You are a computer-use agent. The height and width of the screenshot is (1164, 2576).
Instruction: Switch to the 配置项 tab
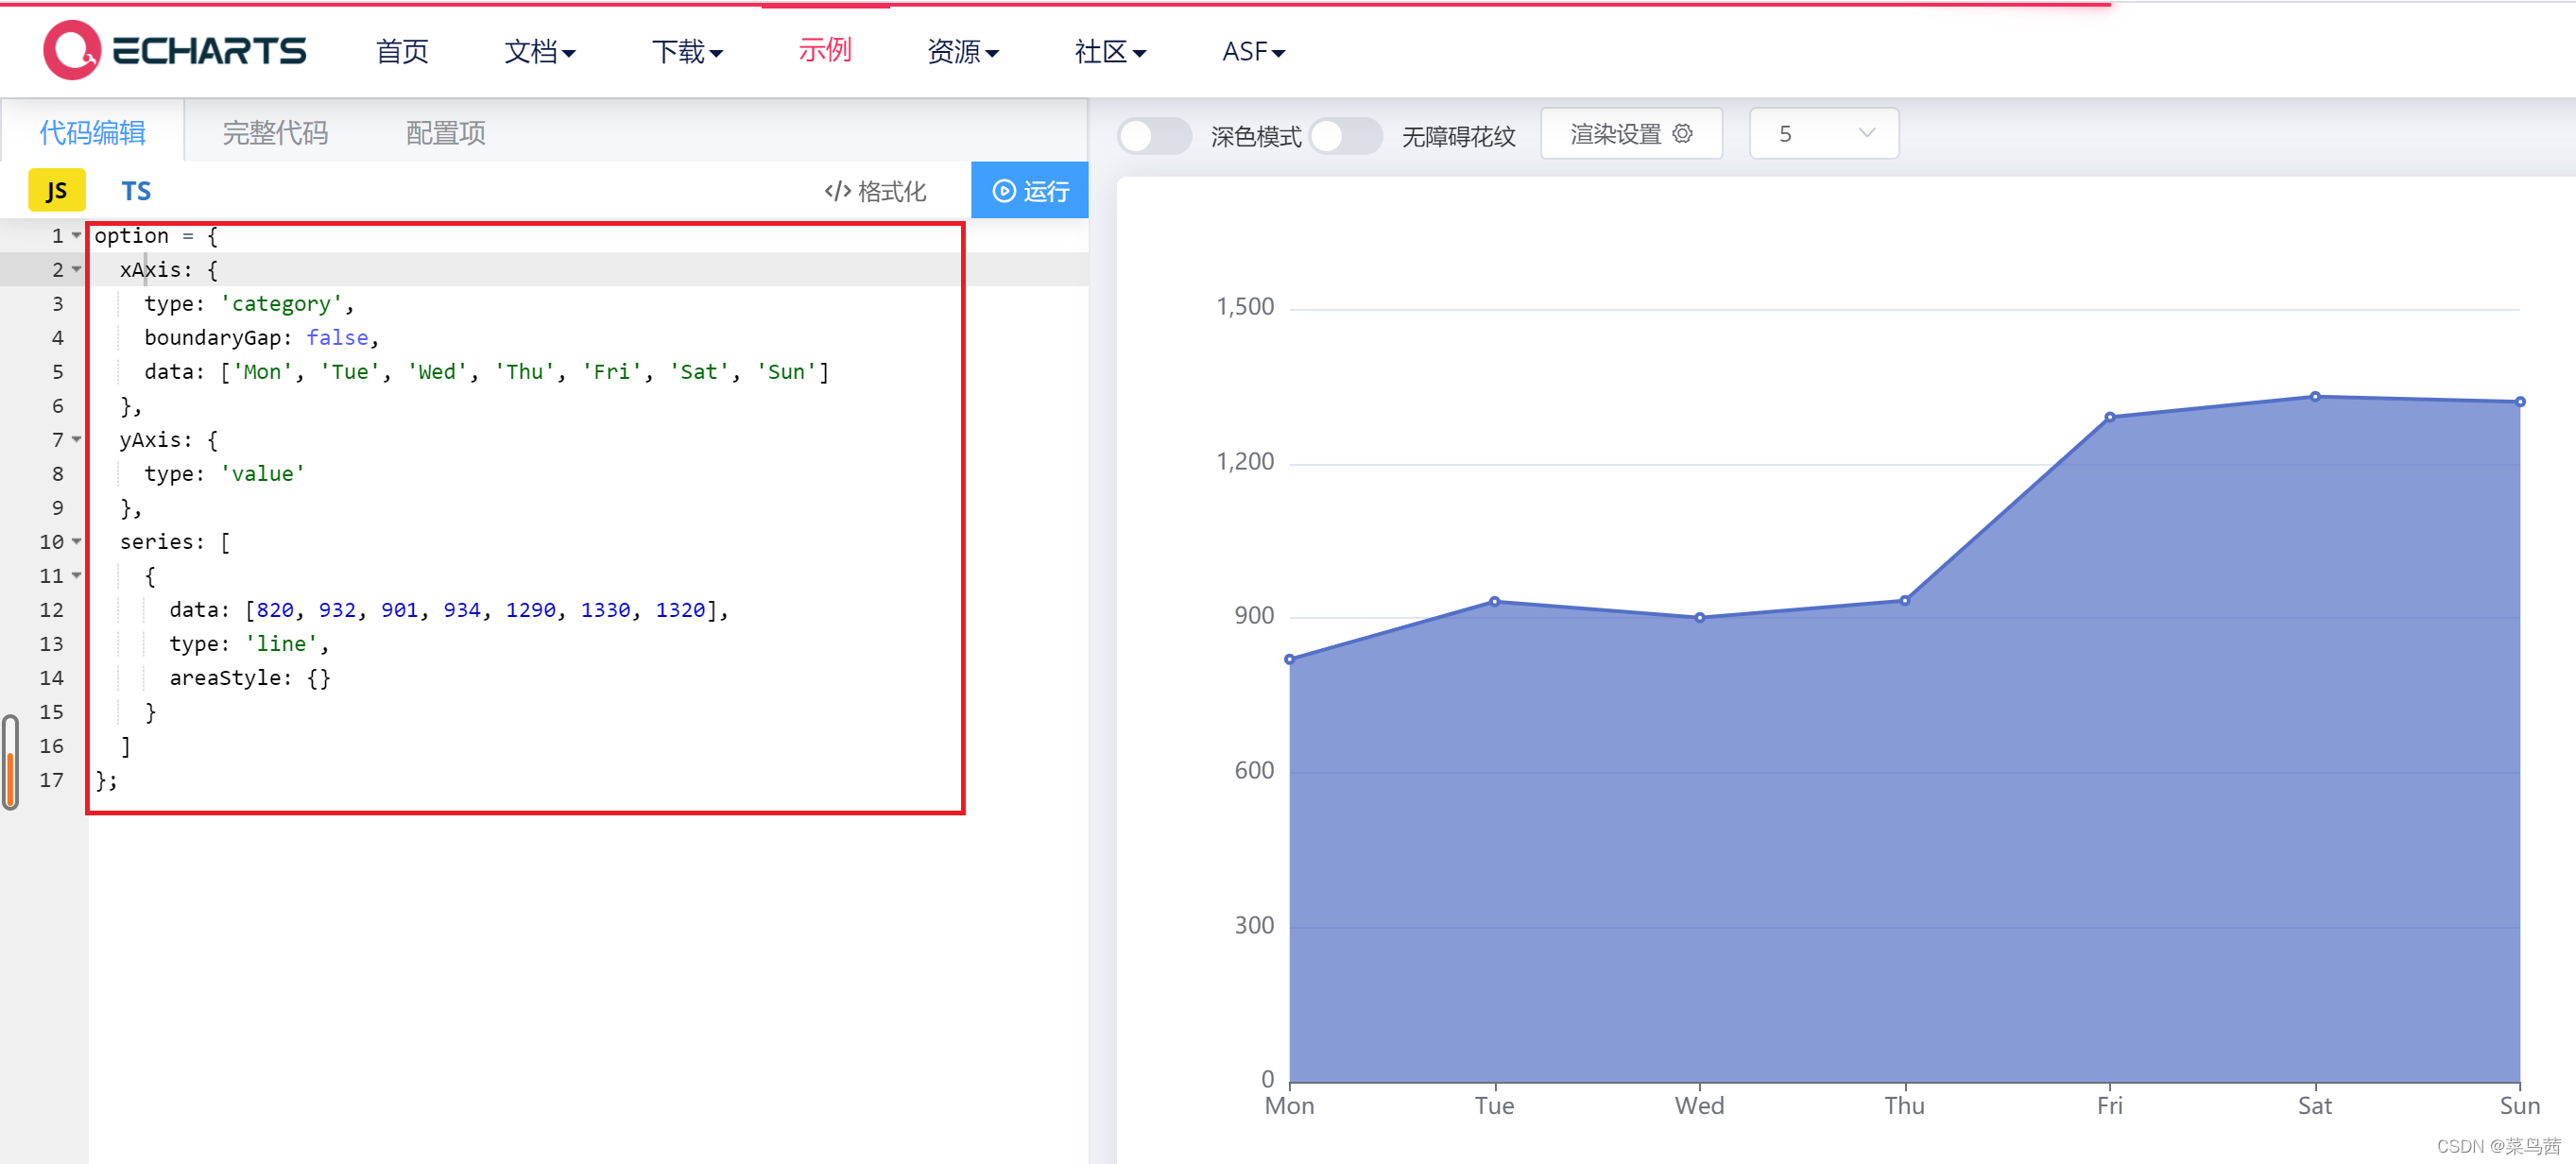coord(445,132)
